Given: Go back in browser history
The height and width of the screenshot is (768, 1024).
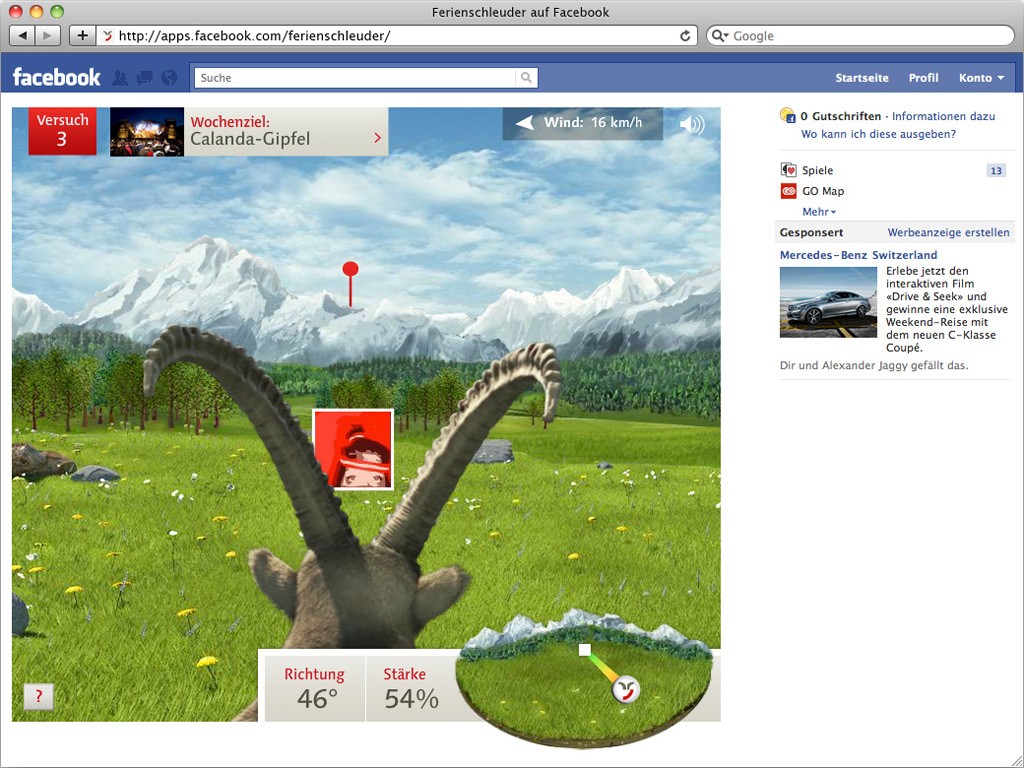Looking at the screenshot, I should pos(22,35).
